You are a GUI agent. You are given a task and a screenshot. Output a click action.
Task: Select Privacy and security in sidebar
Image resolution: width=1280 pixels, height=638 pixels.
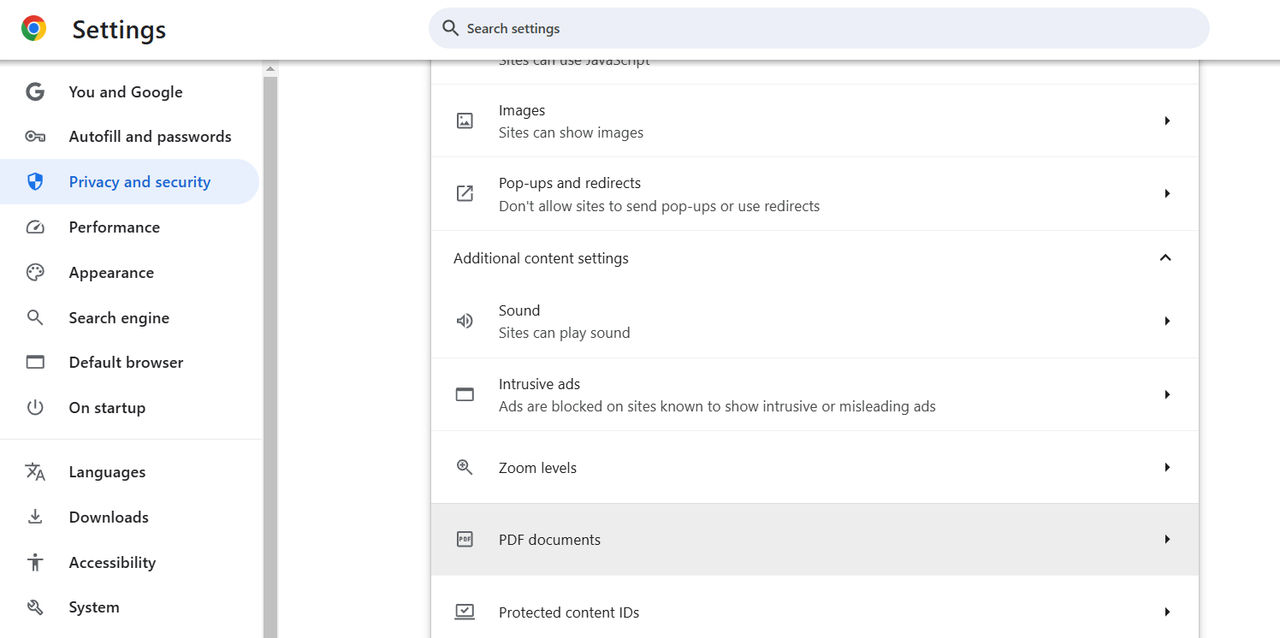coord(129,182)
